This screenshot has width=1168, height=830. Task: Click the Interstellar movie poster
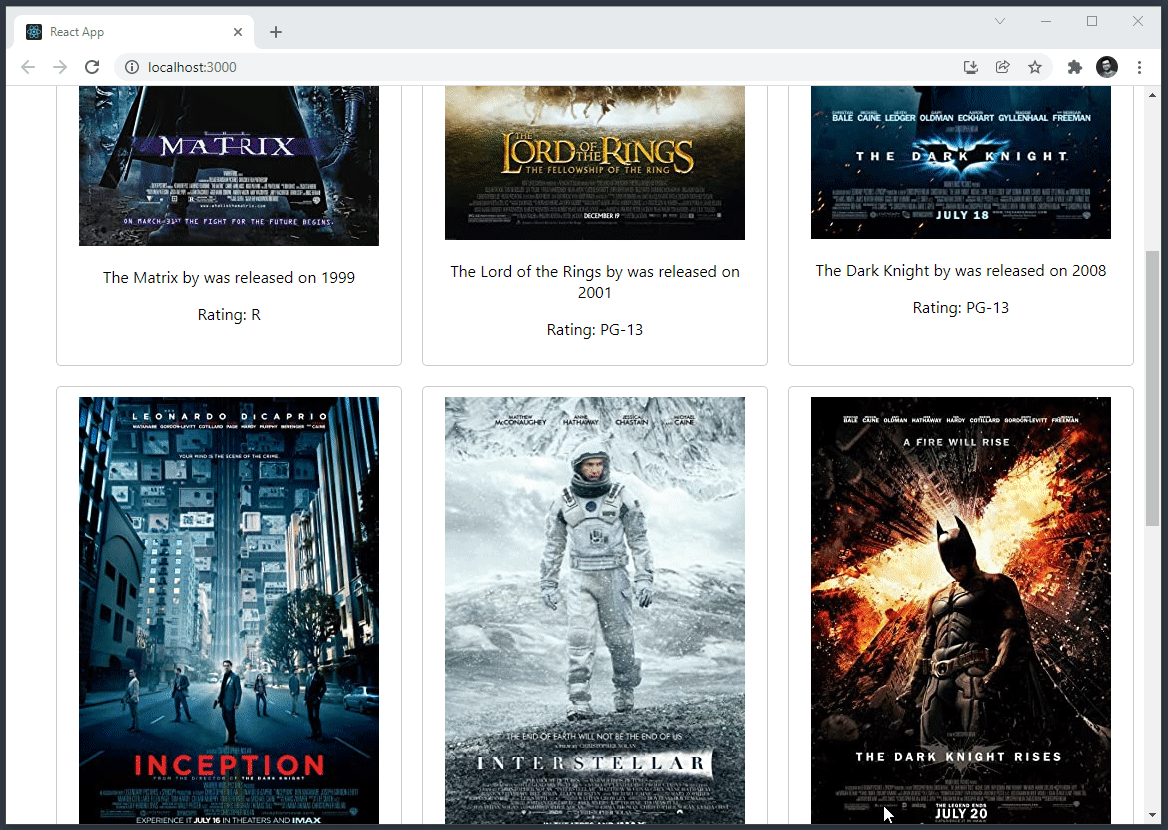[594, 610]
